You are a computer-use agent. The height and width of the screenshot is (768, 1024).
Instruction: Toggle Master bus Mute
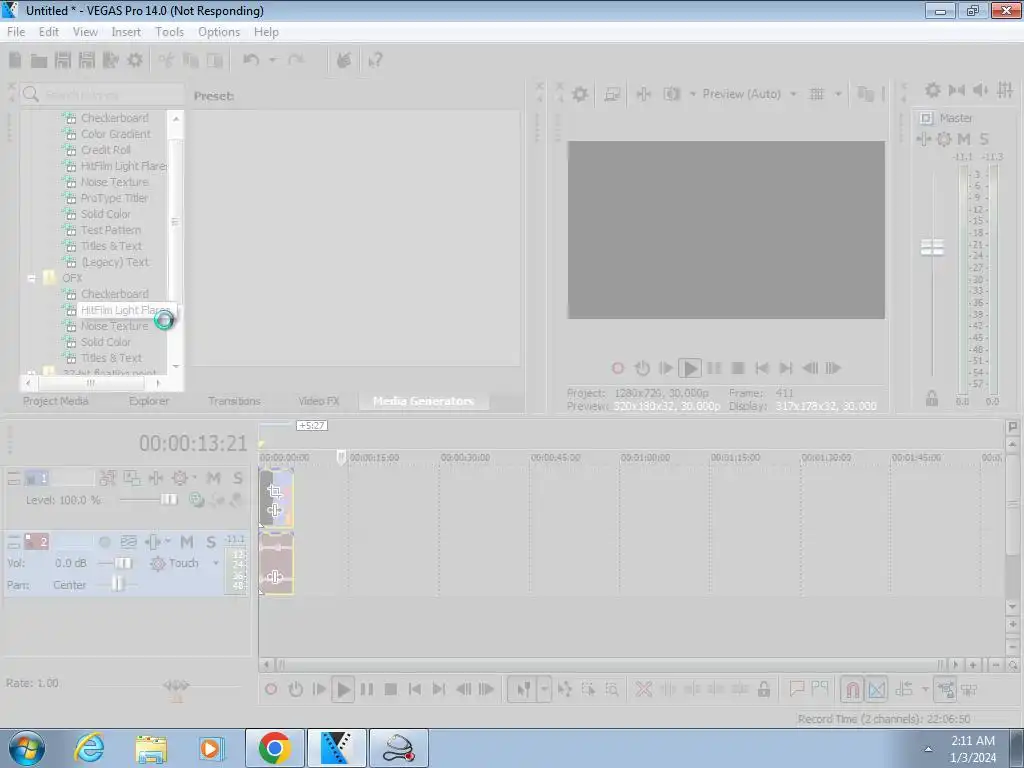coord(964,138)
